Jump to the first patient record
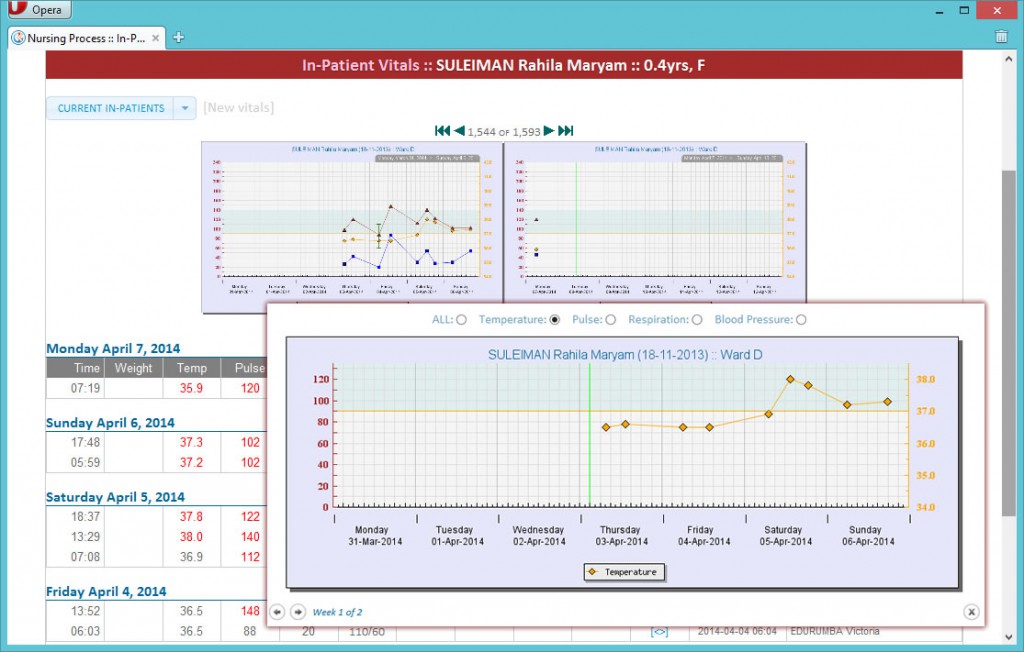 coord(443,130)
